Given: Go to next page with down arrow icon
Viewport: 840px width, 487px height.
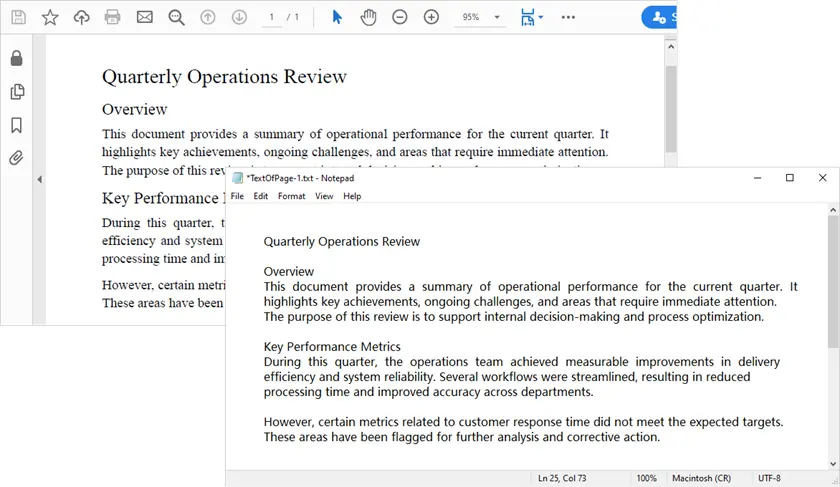Looking at the screenshot, I should coord(239,17).
